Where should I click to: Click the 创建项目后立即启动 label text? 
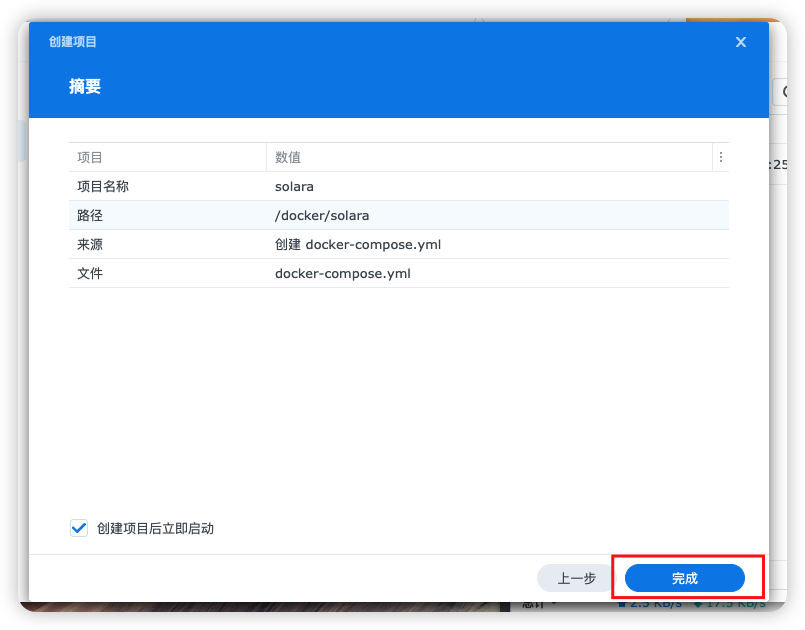tap(155, 528)
